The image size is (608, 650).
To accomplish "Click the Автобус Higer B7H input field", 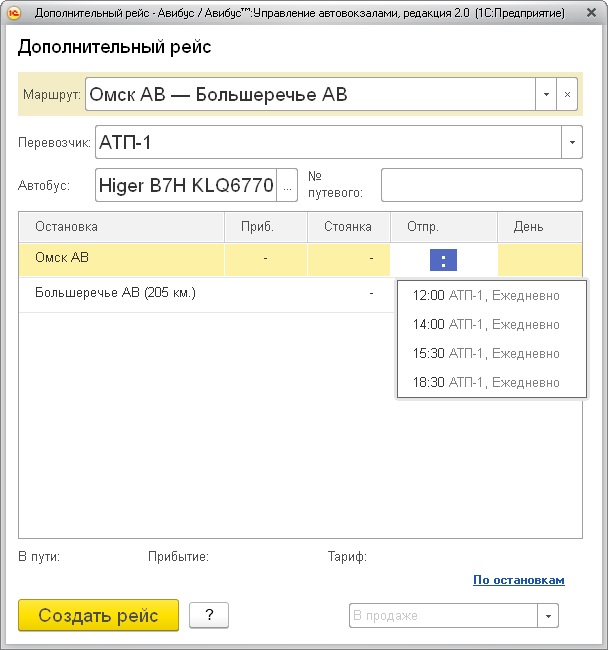I will click(x=186, y=185).
